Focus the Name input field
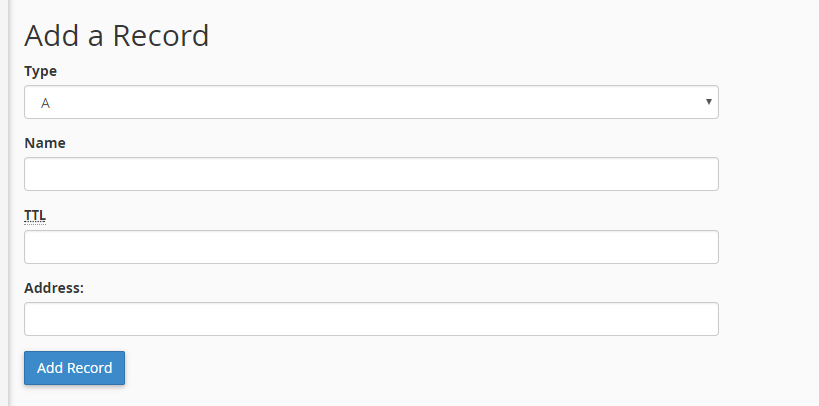 (x=371, y=174)
